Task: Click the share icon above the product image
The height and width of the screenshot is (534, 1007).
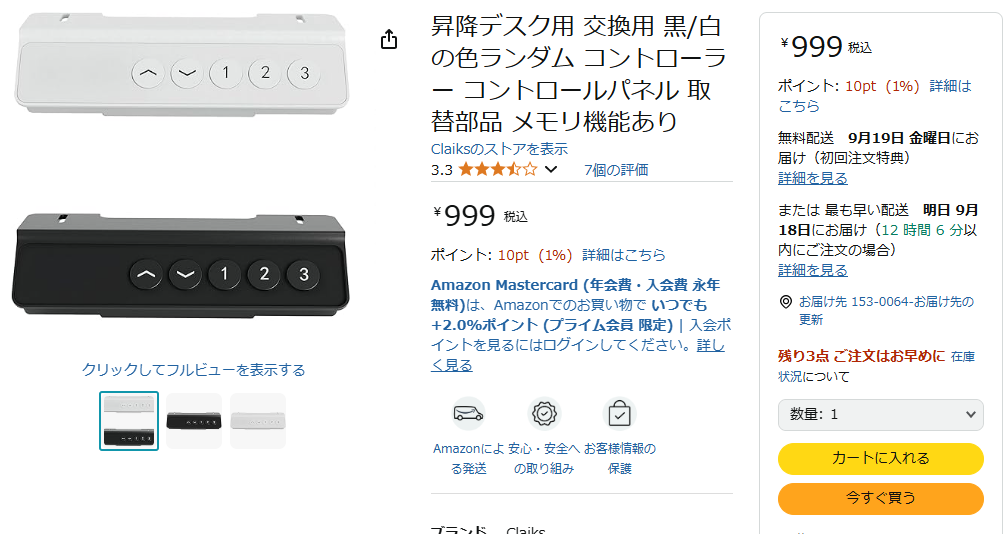Action: click(389, 39)
